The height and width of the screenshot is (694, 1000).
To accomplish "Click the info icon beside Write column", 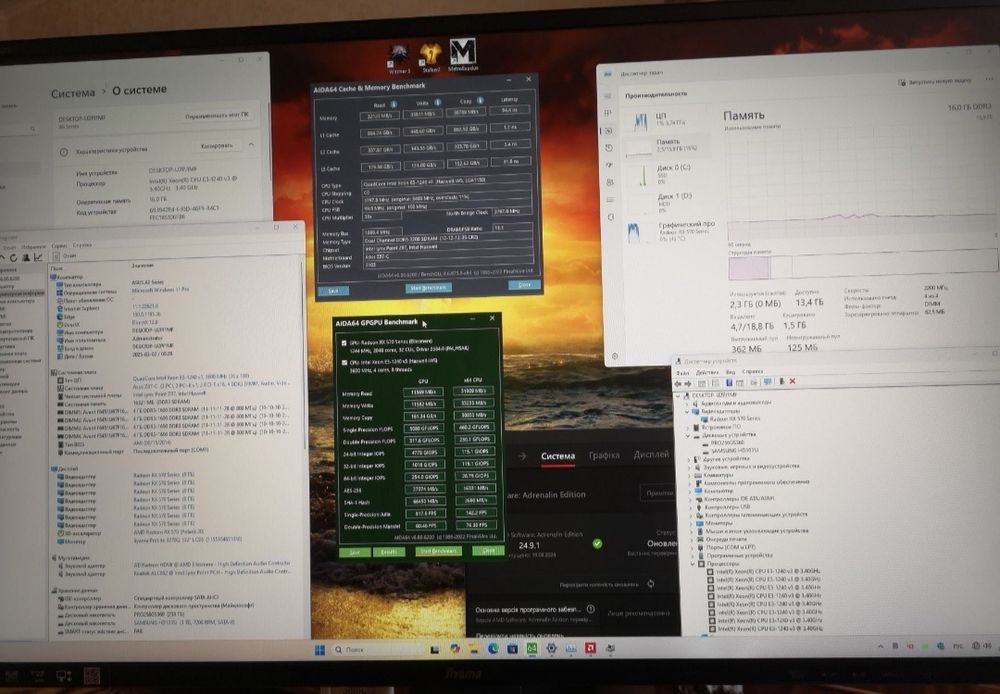I will click(438, 102).
